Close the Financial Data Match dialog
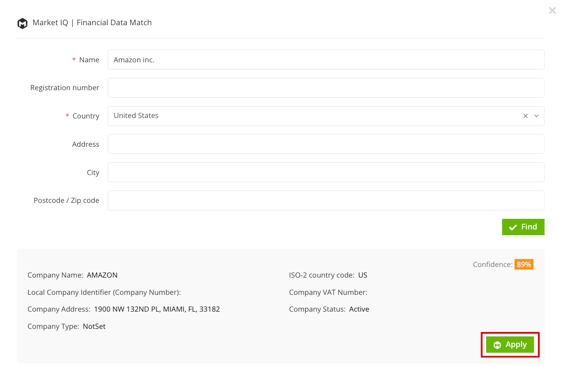Viewport: 561px width, 366px height. tap(552, 11)
